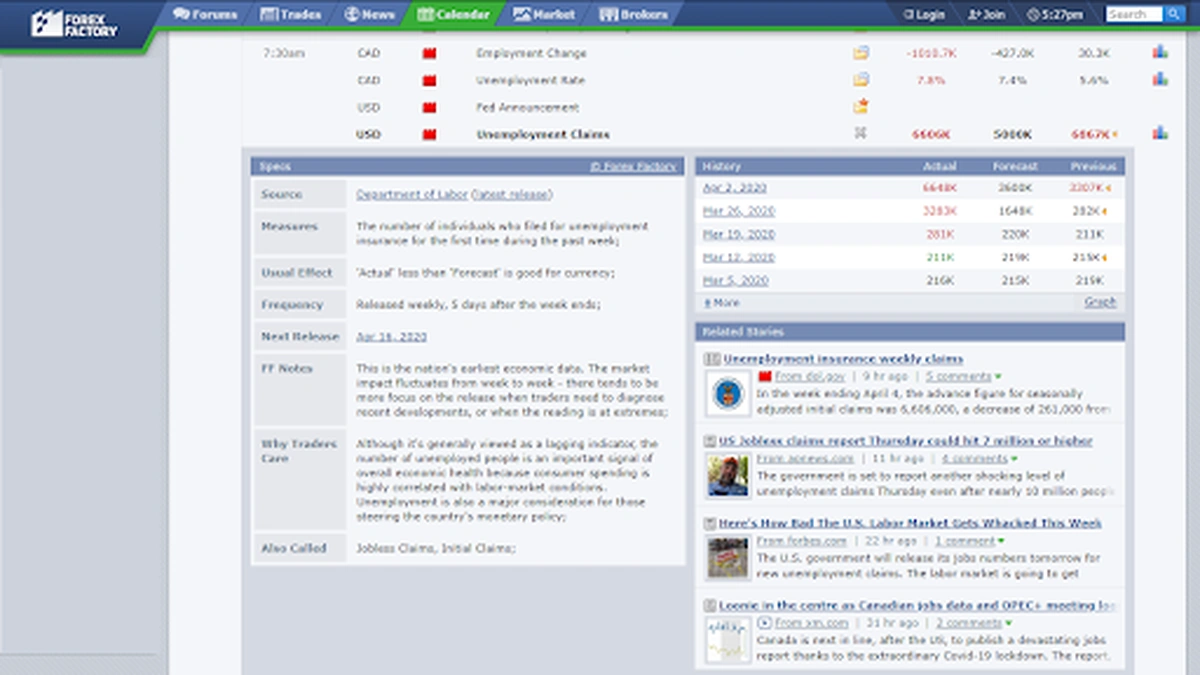Click the Join button
Image resolution: width=1200 pixels, height=675 pixels.
(x=987, y=14)
